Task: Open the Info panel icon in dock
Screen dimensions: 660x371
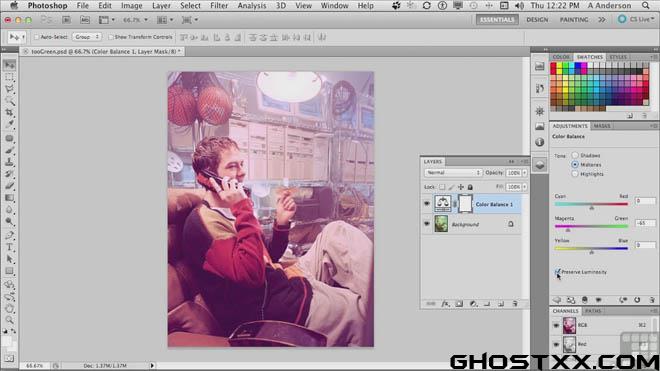Action: point(540,142)
